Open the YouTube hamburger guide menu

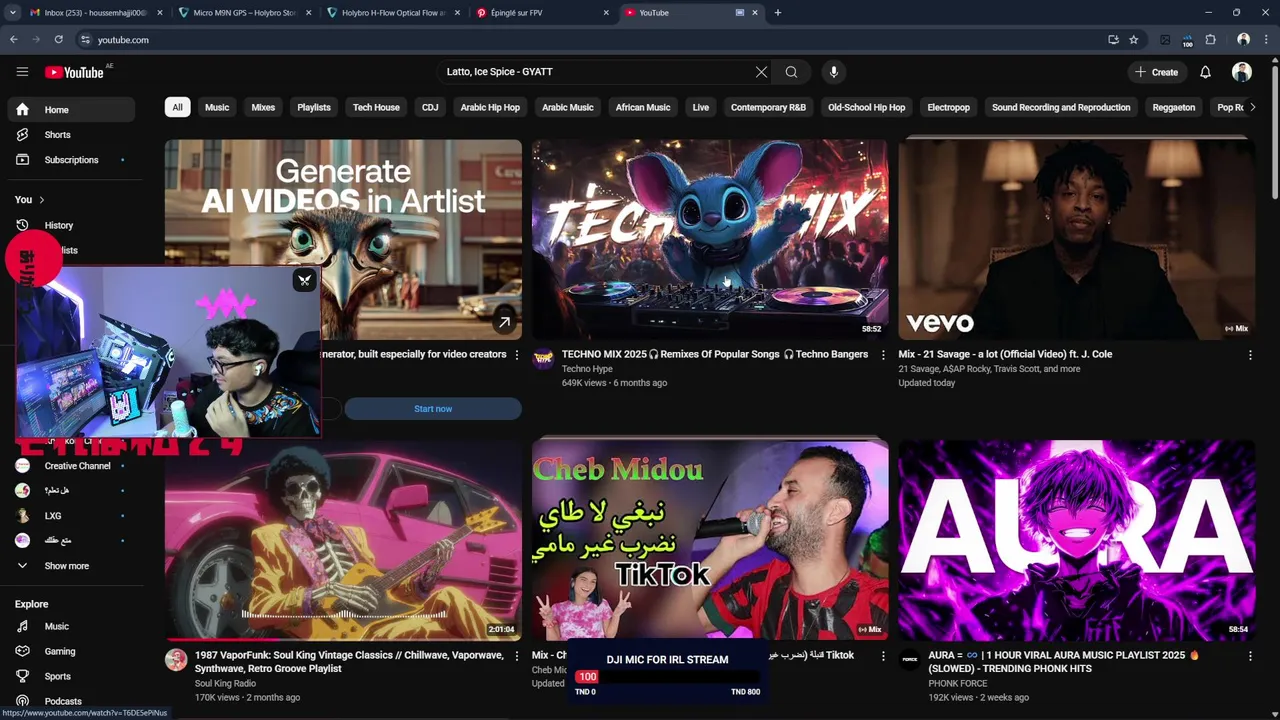(x=22, y=72)
